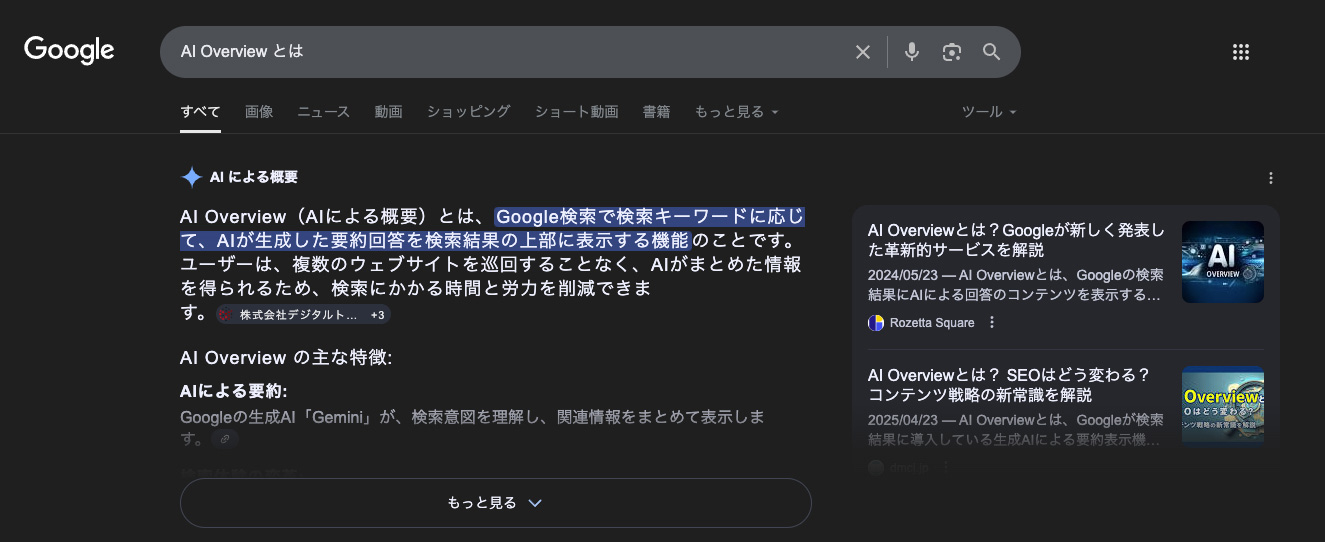Open the 書籍 tab

point(657,112)
